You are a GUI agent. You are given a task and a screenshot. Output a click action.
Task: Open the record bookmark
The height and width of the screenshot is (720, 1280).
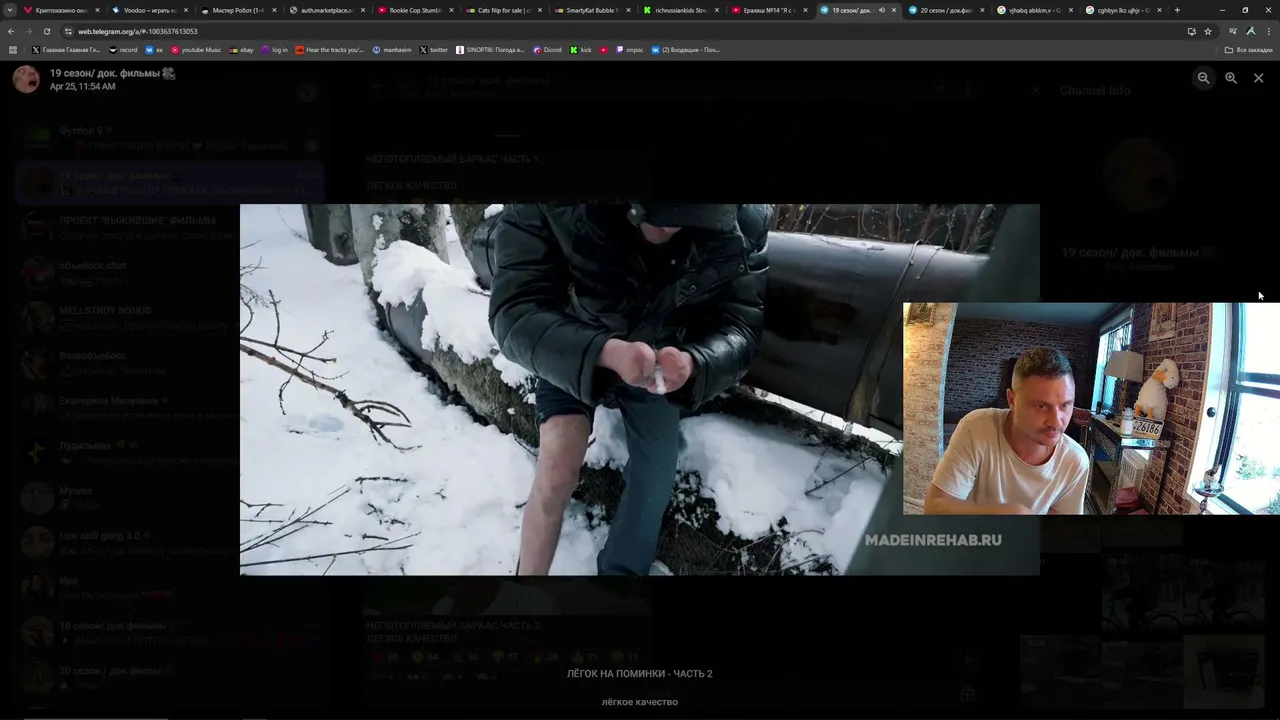pyautogui.click(x=123, y=49)
